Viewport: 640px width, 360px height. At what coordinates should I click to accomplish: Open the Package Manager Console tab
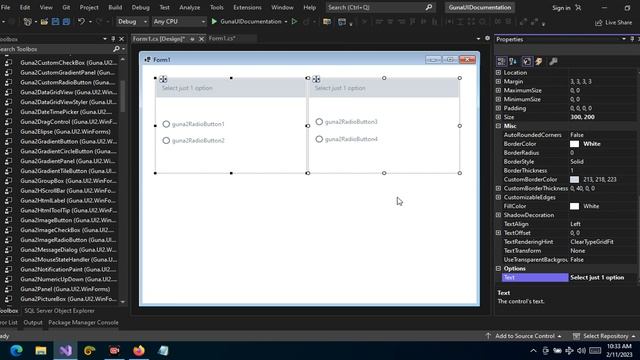tap(83, 322)
